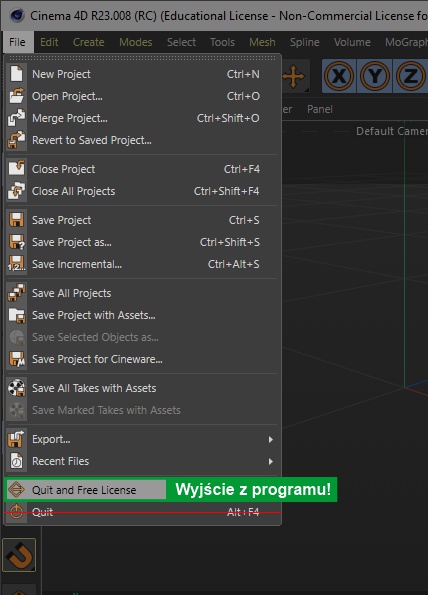The width and height of the screenshot is (428, 595).
Task: Open the Panel menu in the viewport
Action: [319, 109]
